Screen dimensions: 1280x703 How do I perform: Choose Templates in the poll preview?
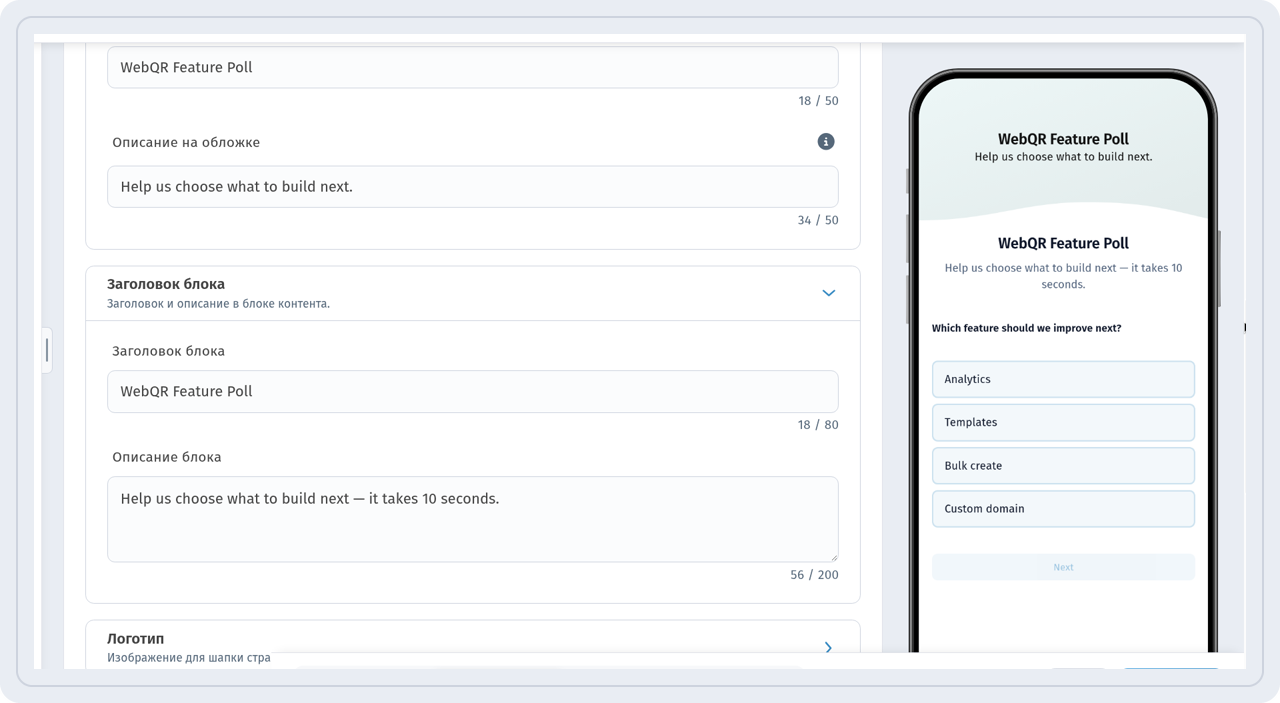1063,422
